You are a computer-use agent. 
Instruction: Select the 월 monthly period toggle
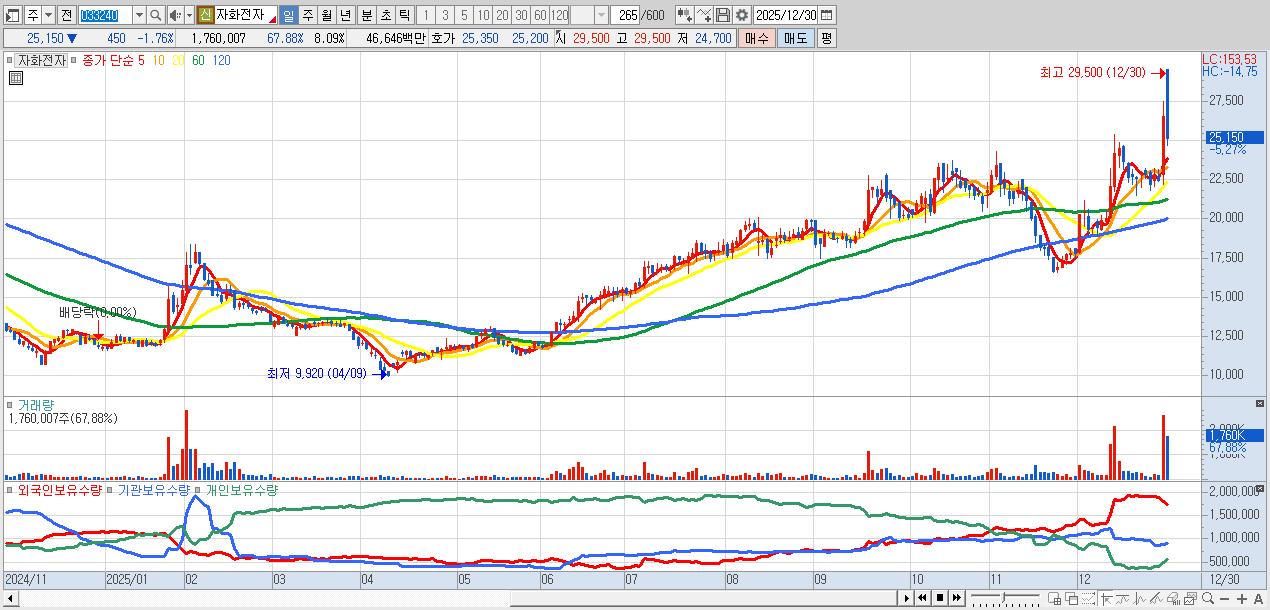pyautogui.click(x=325, y=15)
